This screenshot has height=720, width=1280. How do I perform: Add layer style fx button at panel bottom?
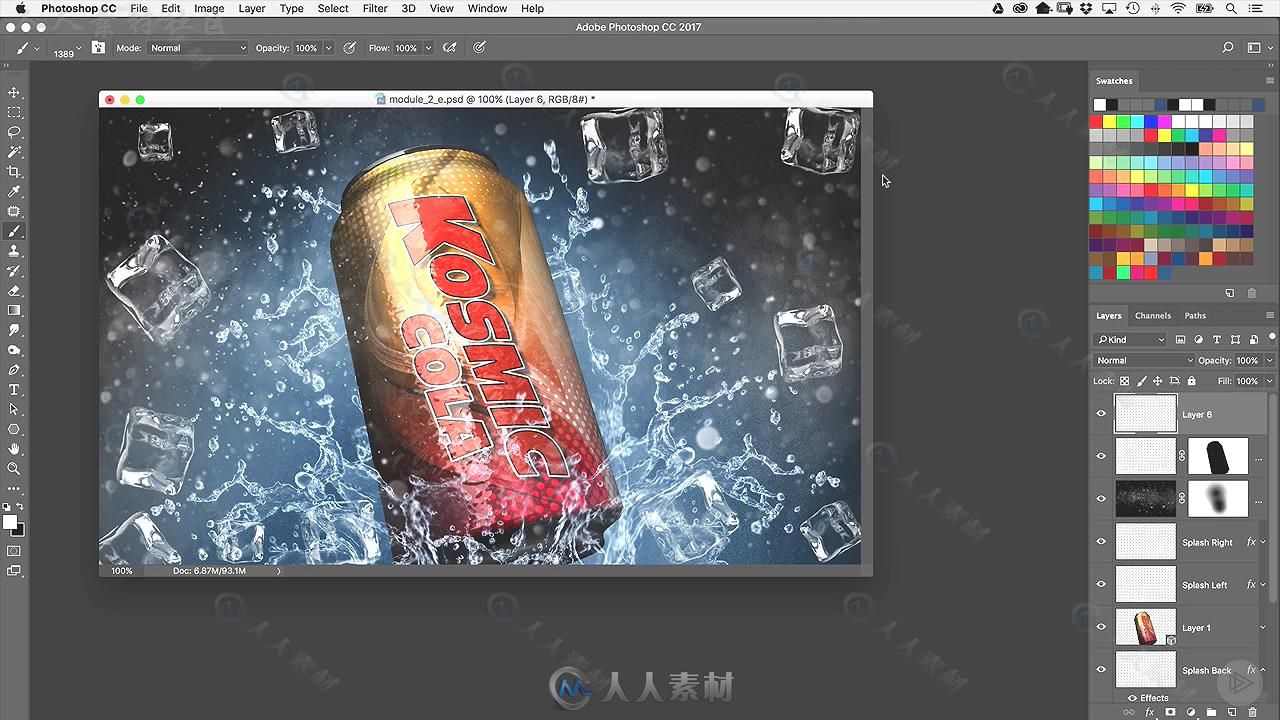point(1150,712)
